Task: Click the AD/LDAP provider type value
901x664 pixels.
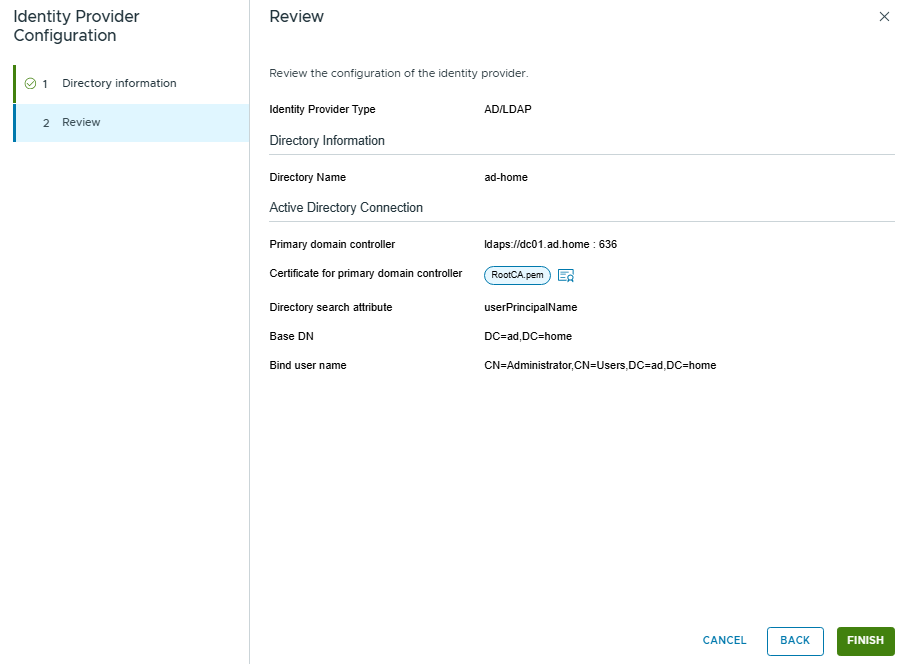Action: (x=508, y=109)
